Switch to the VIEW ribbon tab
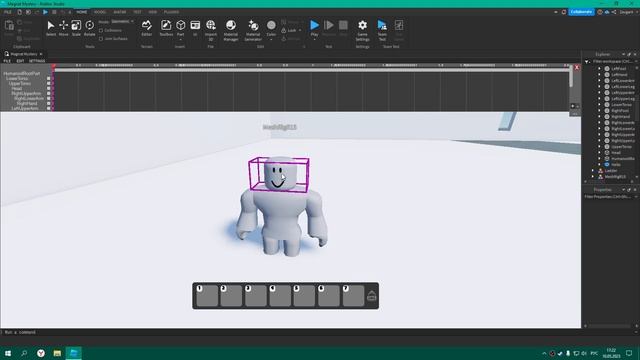The image size is (640, 360). pyautogui.click(x=153, y=12)
